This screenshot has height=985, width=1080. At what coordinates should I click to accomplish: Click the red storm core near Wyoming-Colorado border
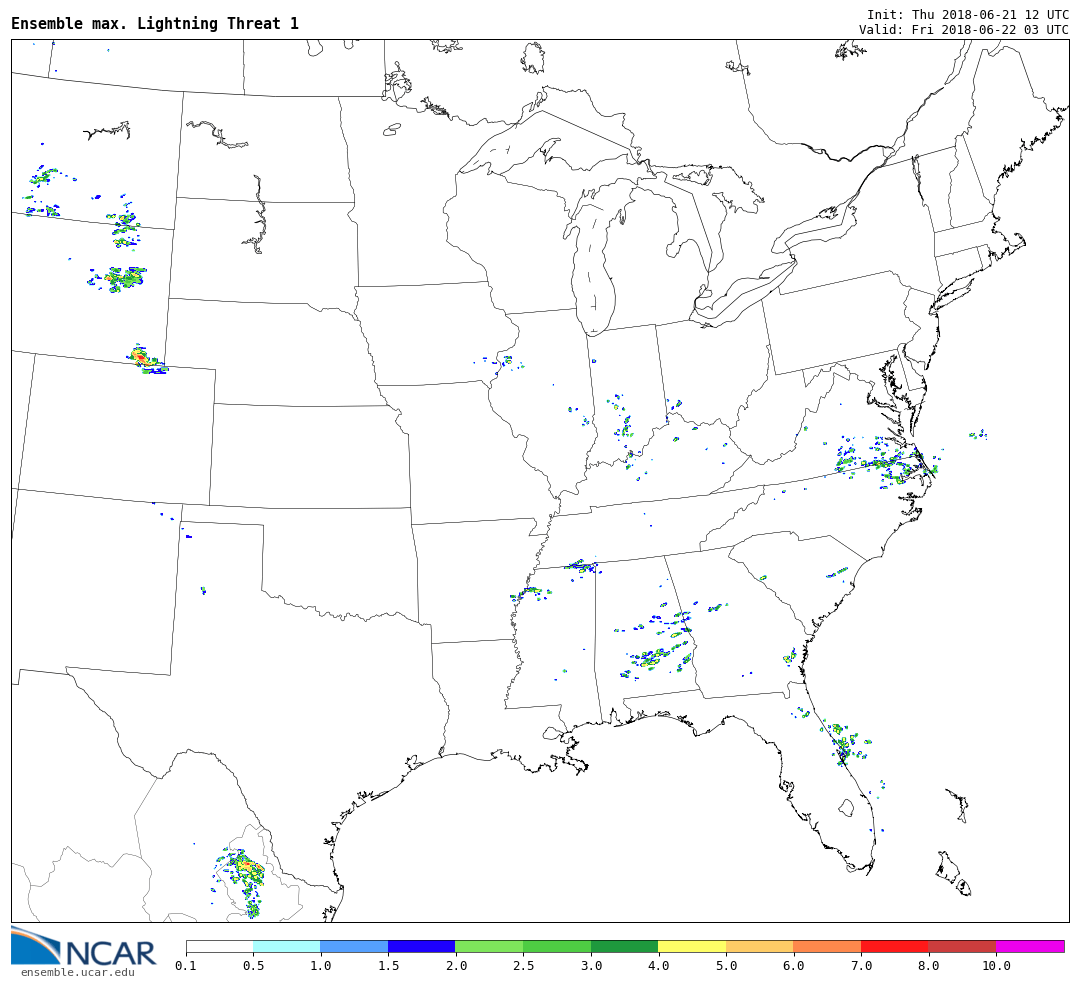(x=139, y=356)
